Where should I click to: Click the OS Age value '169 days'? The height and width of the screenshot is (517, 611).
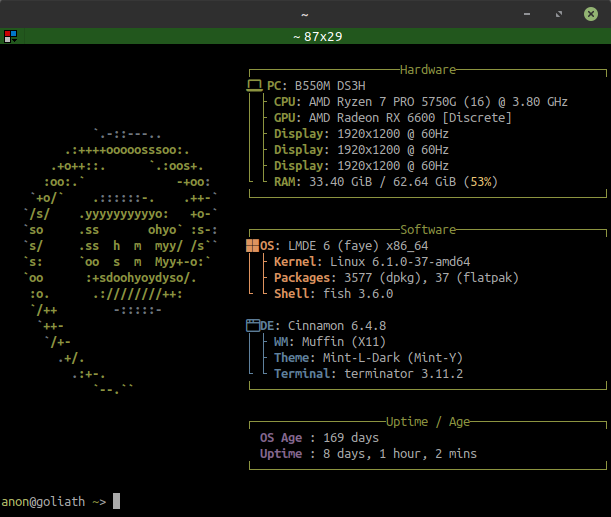(x=351, y=438)
